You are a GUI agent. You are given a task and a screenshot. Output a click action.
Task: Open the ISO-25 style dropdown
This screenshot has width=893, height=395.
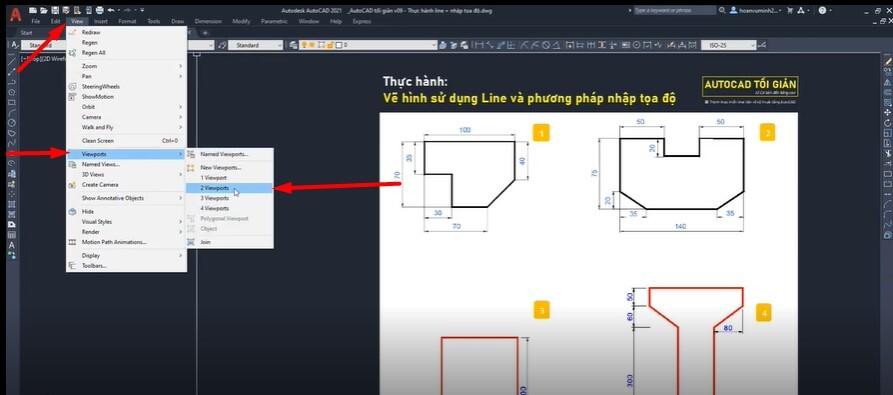[x=728, y=45]
